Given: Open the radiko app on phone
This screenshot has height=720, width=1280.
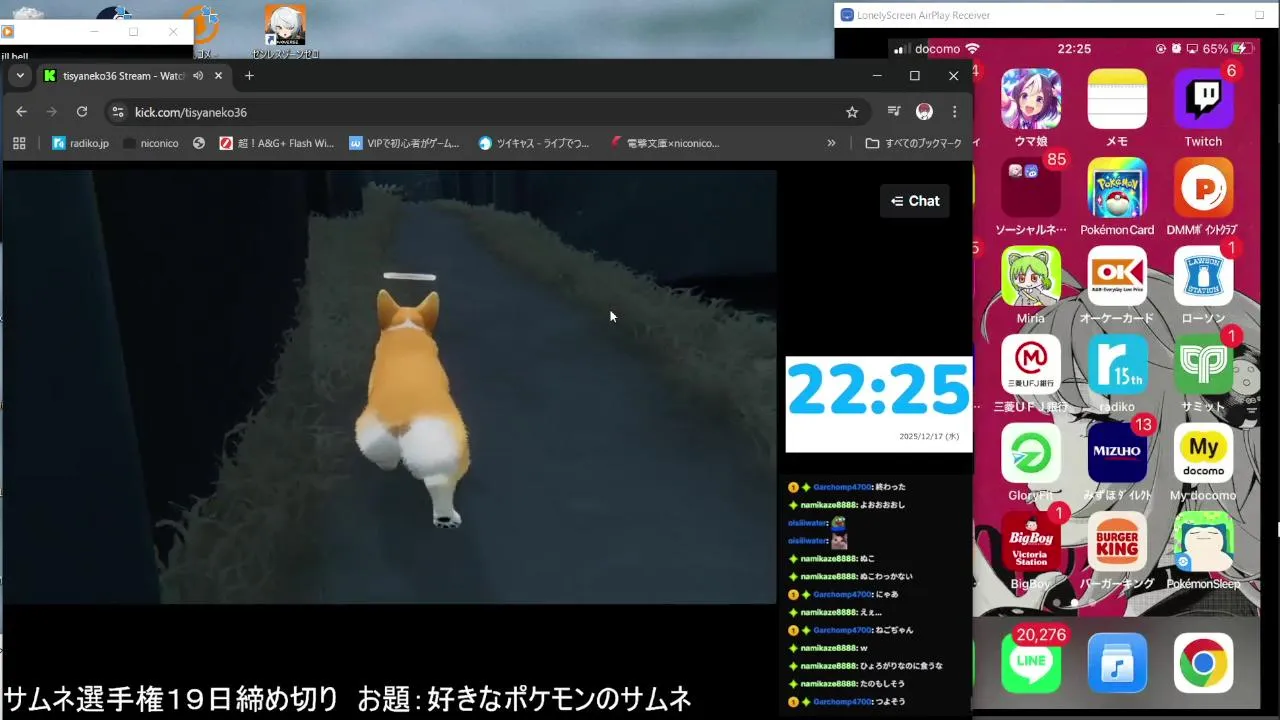Looking at the screenshot, I should (1117, 364).
